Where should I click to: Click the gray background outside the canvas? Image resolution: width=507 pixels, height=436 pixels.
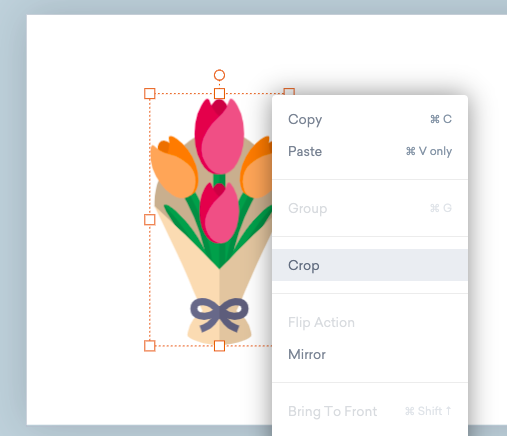point(13,217)
